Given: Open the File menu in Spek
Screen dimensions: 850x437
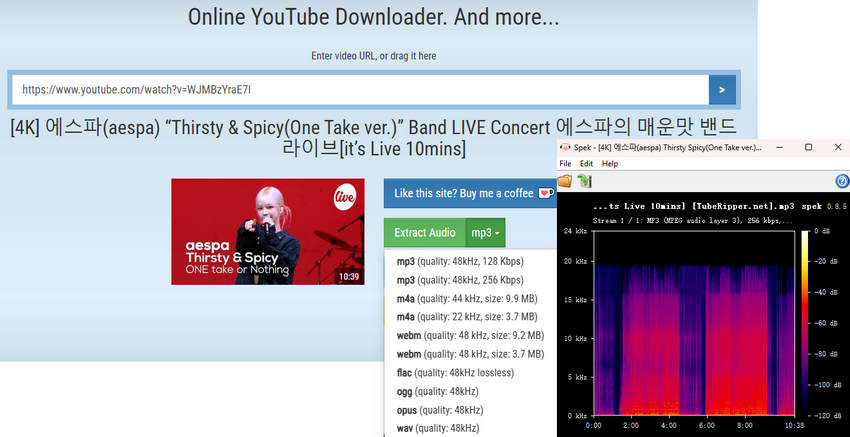Looking at the screenshot, I should pos(565,164).
